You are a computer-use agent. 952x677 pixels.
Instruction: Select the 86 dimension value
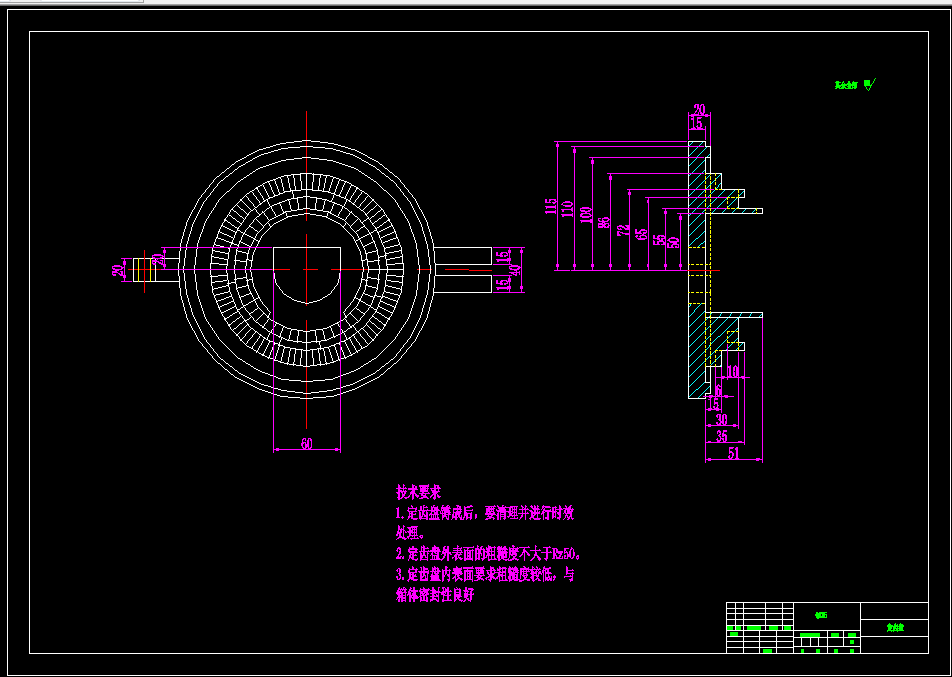(x=604, y=222)
